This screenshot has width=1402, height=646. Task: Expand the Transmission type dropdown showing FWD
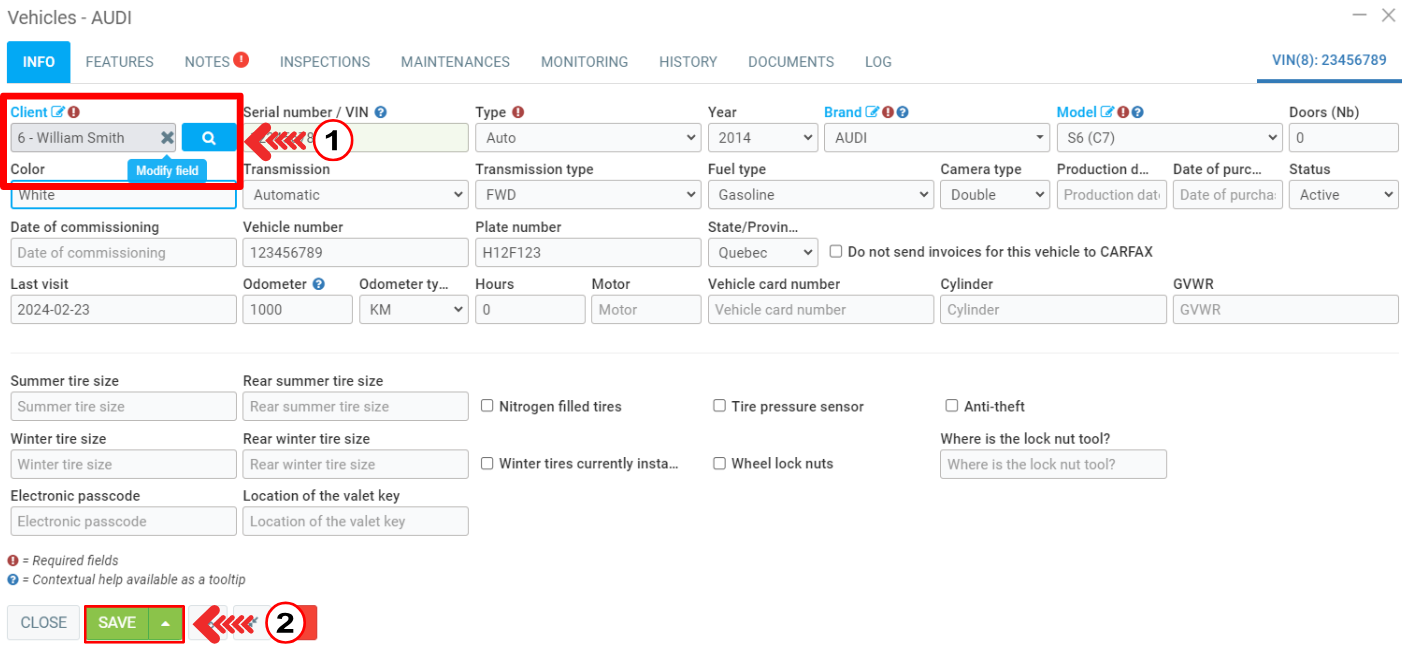click(588, 195)
